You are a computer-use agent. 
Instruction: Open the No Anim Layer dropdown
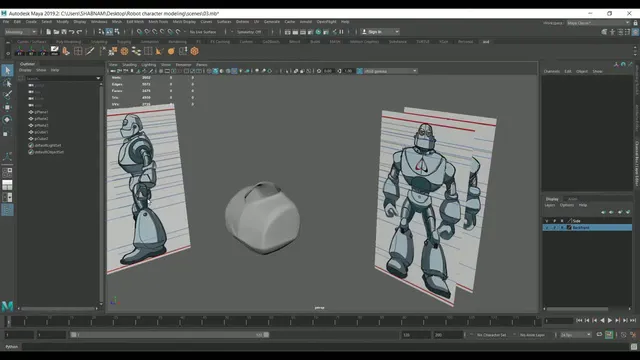(533, 335)
